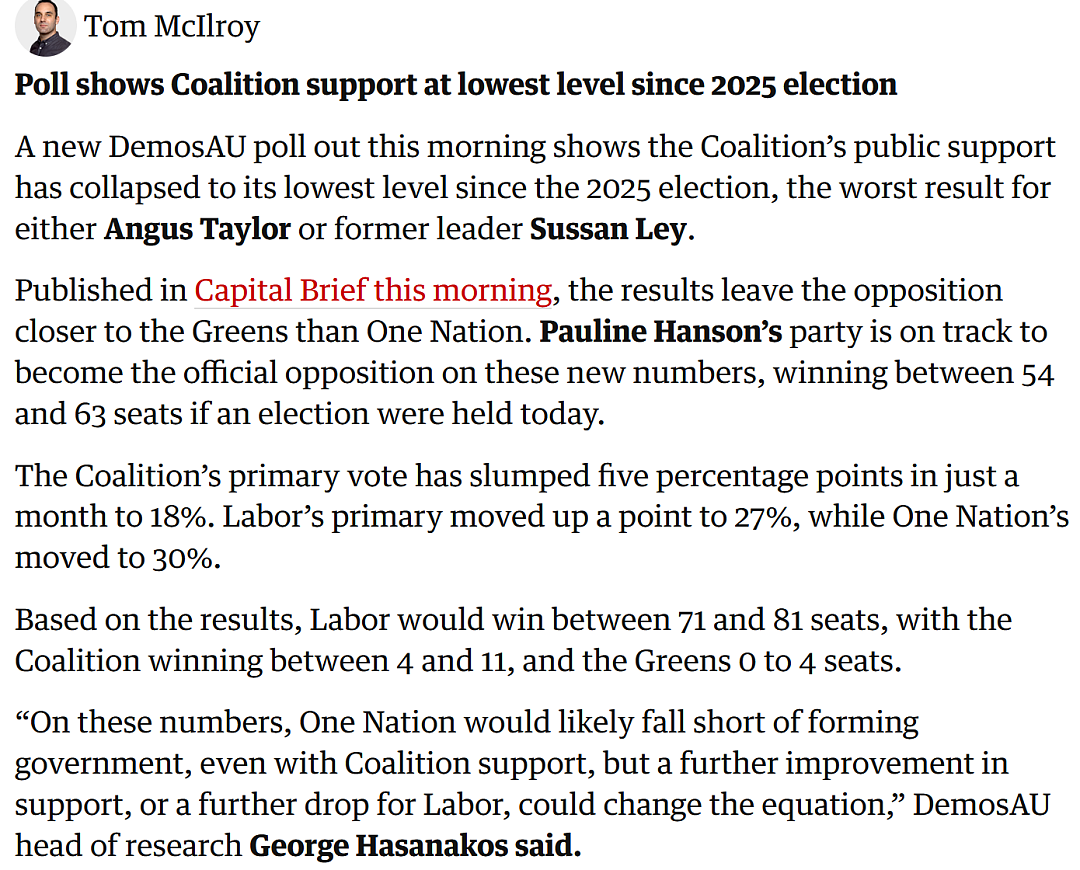
Task: Click DemosAU before head of research
Action: (x=981, y=804)
